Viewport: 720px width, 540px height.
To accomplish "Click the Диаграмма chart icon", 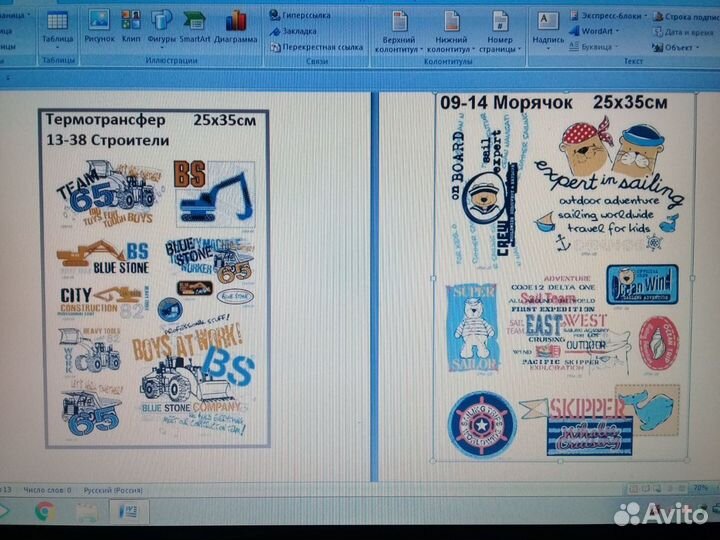I will coord(236,26).
